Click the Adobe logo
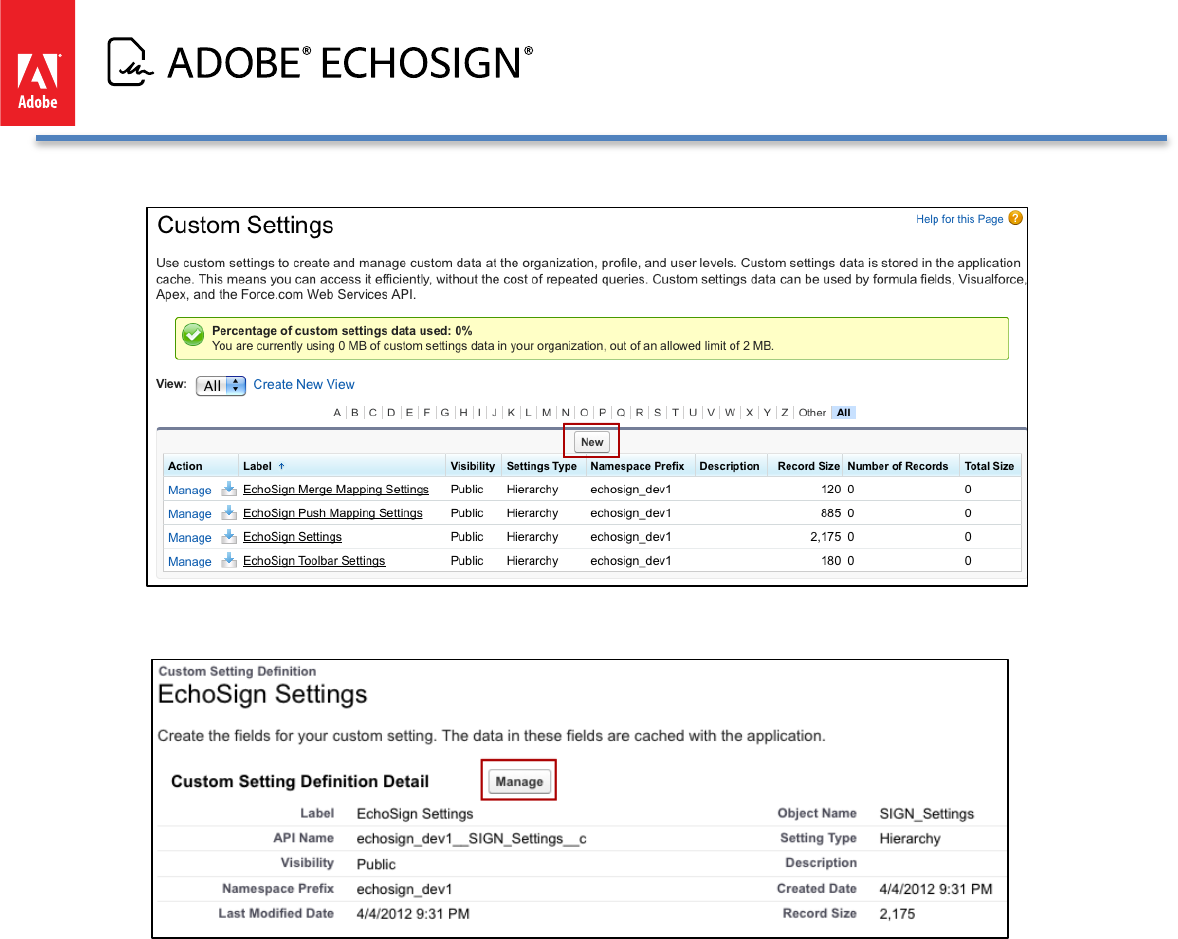The height and width of the screenshot is (939, 1178). 38,63
